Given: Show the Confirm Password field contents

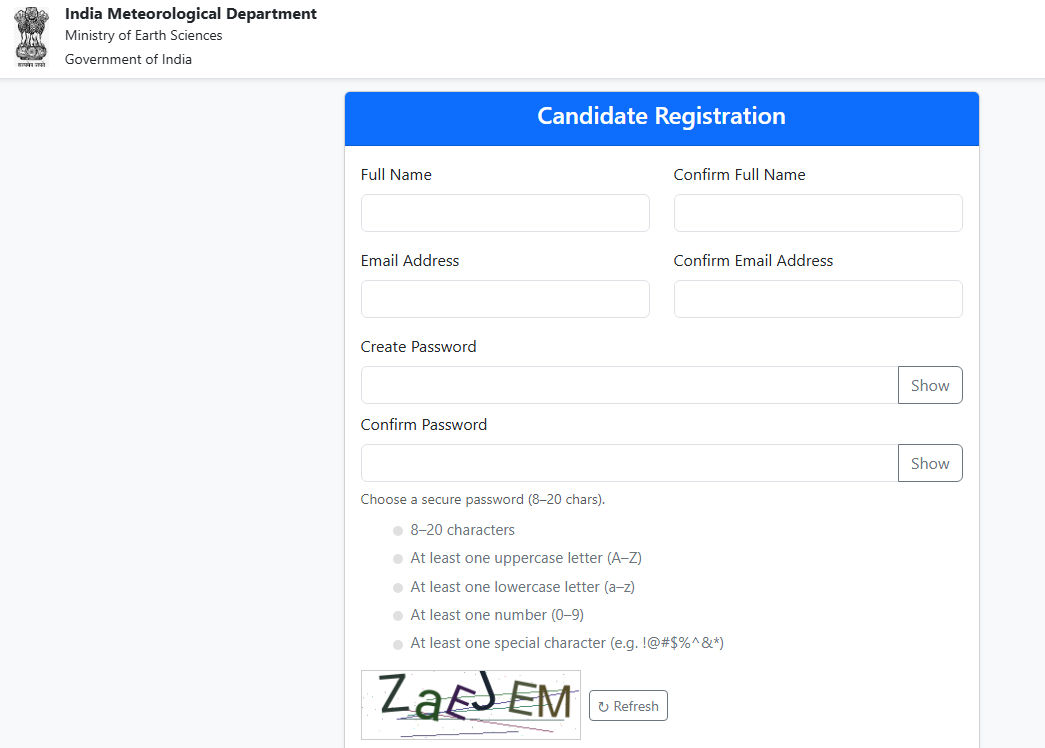Looking at the screenshot, I should pos(930,463).
